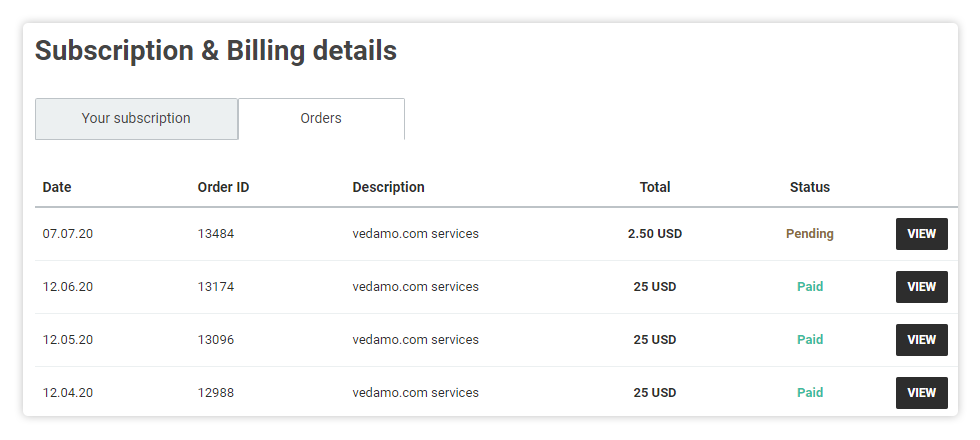Screen dimensions: 980x440
Task: Click the 2.50 USD total amount
Action: [x=655, y=234]
